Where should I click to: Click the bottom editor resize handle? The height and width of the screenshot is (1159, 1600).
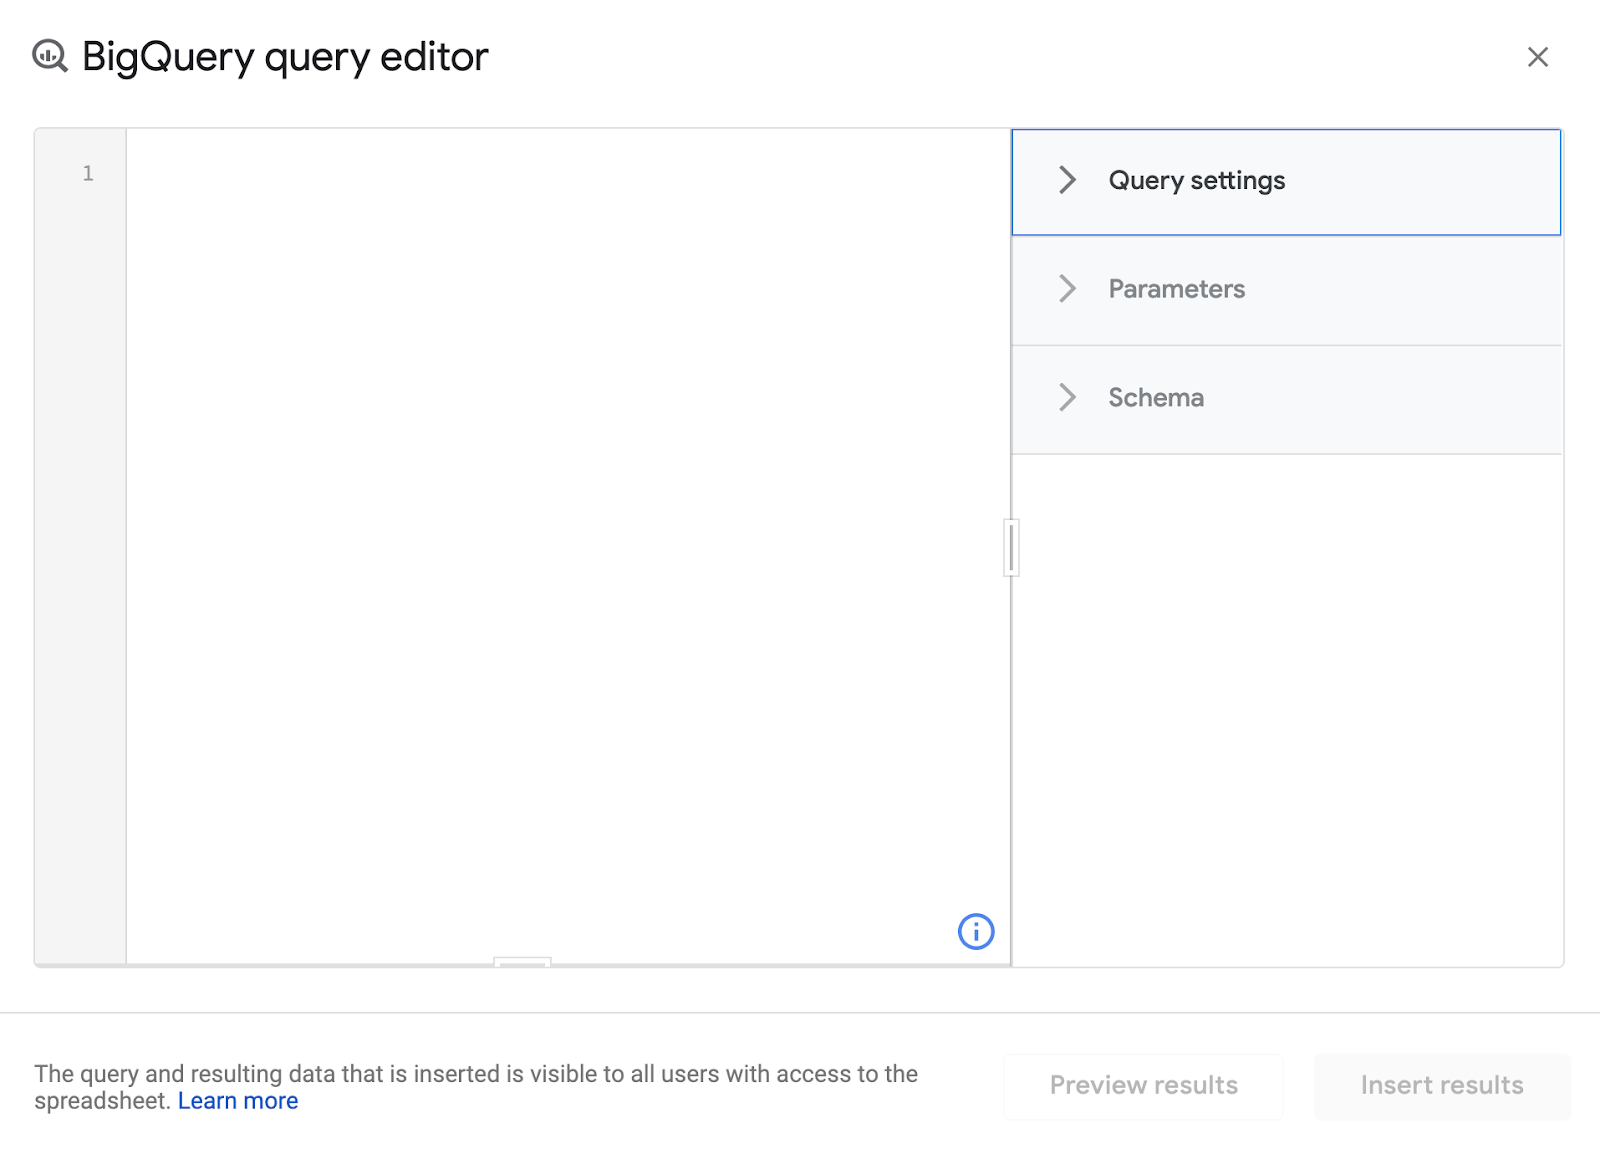pos(522,962)
